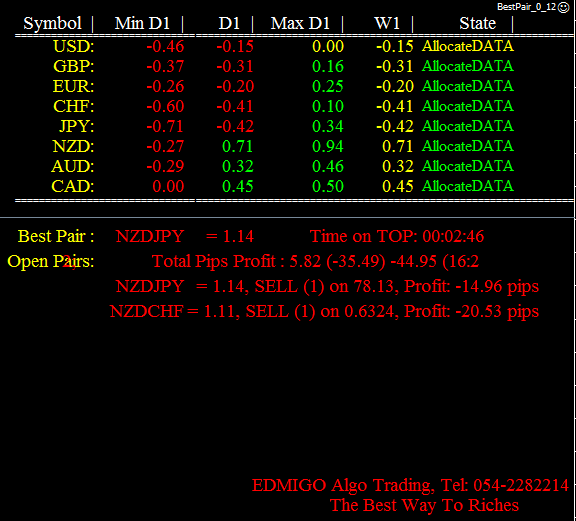Select the CAD: symbol row label

pos(73,186)
